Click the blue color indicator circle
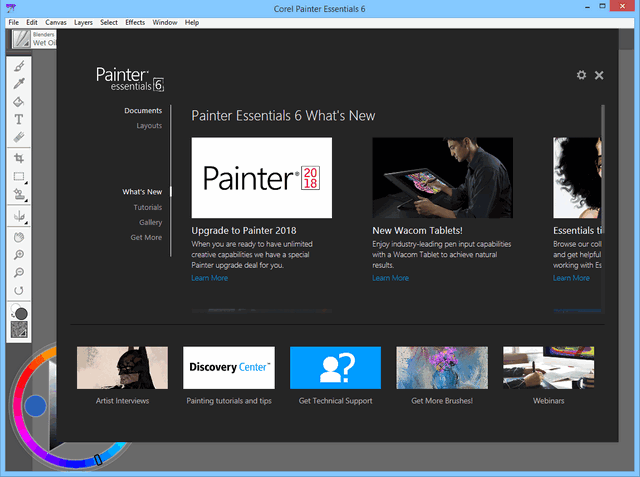640x477 pixels. (x=36, y=406)
